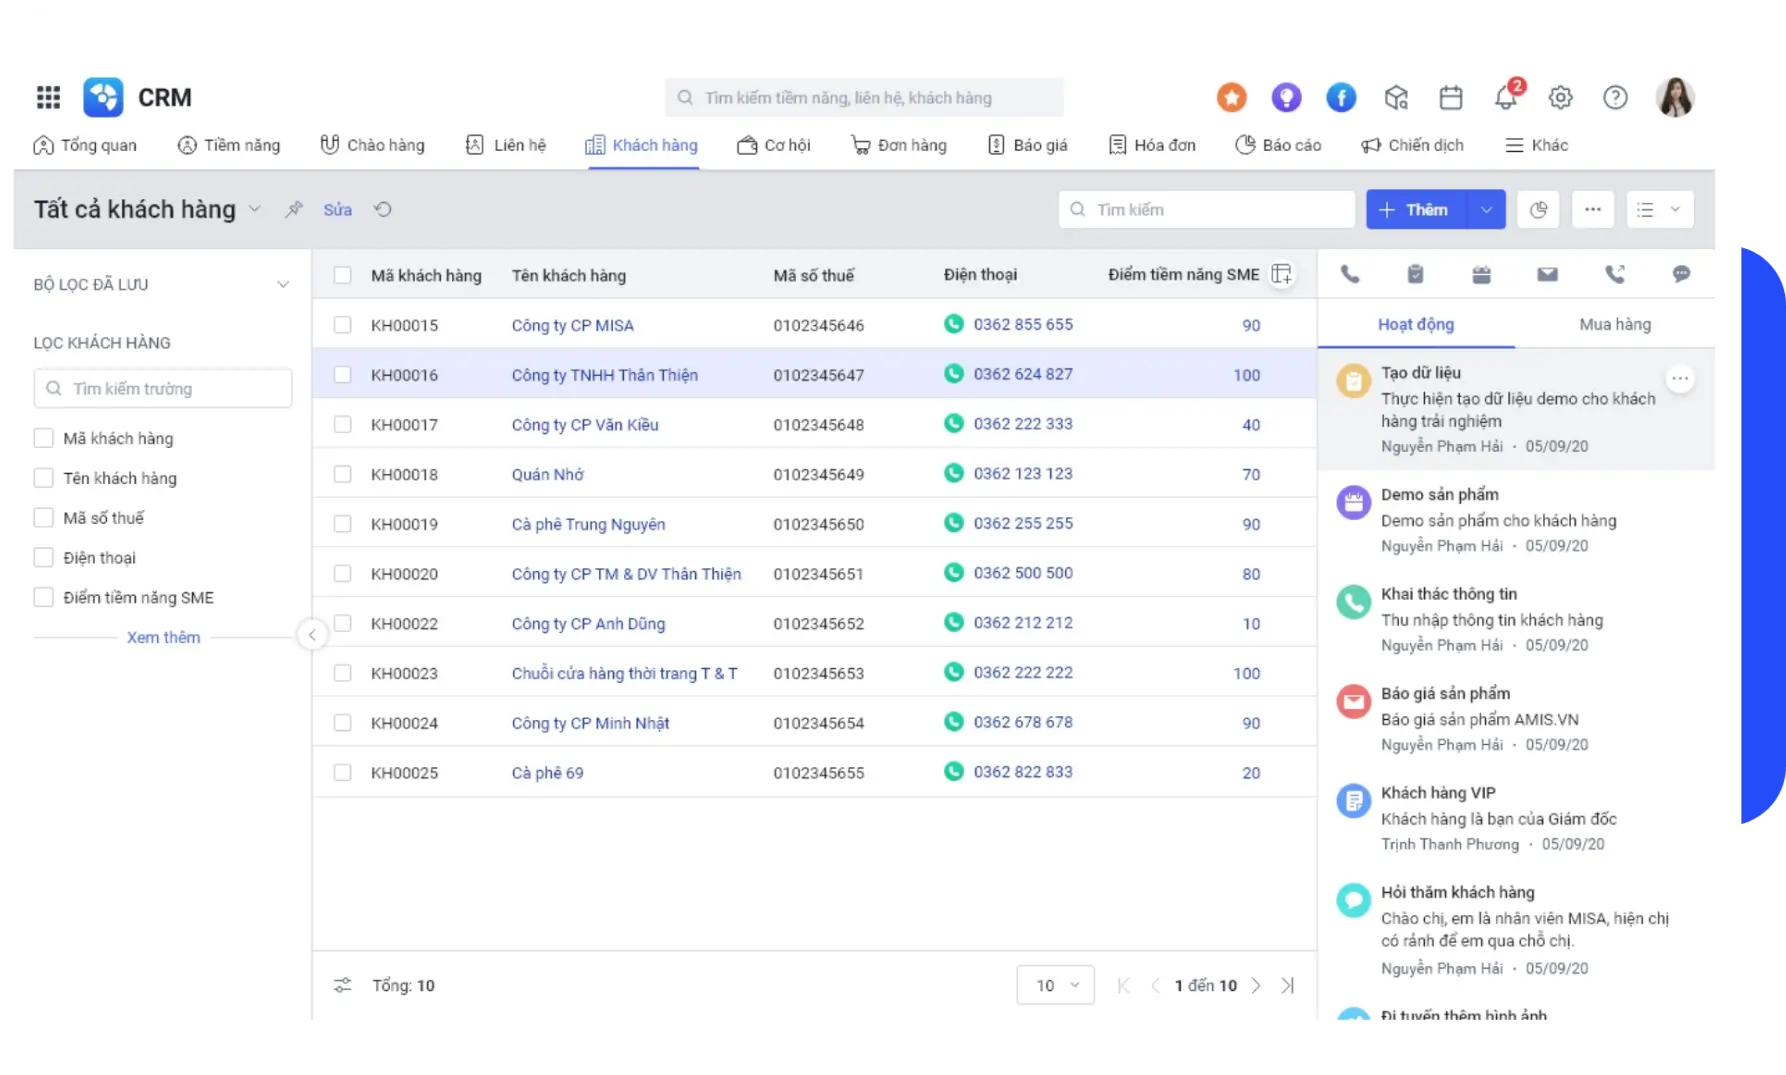Open the Báo cáo tab
Screen dimensions: 1786x1075
[x=1278, y=145]
